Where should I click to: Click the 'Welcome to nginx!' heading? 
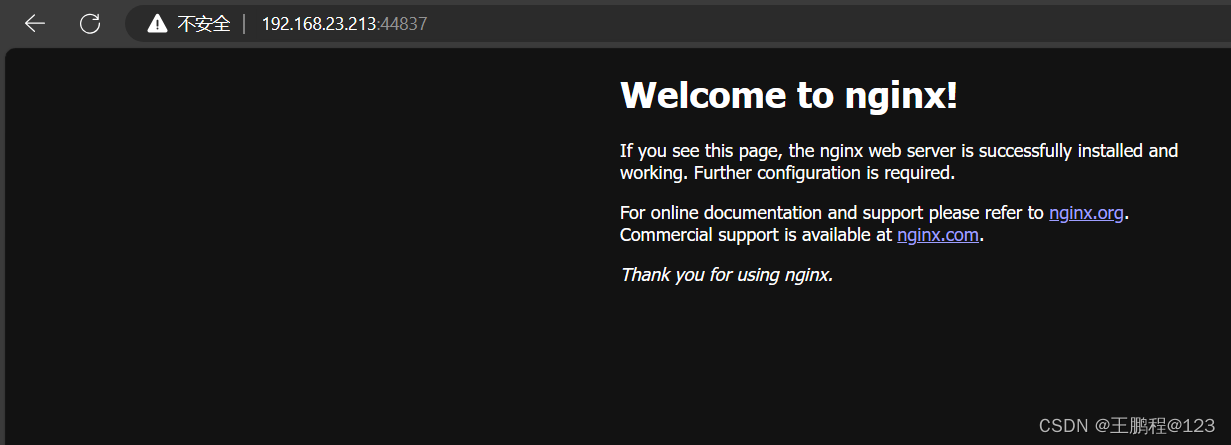(789, 95)
